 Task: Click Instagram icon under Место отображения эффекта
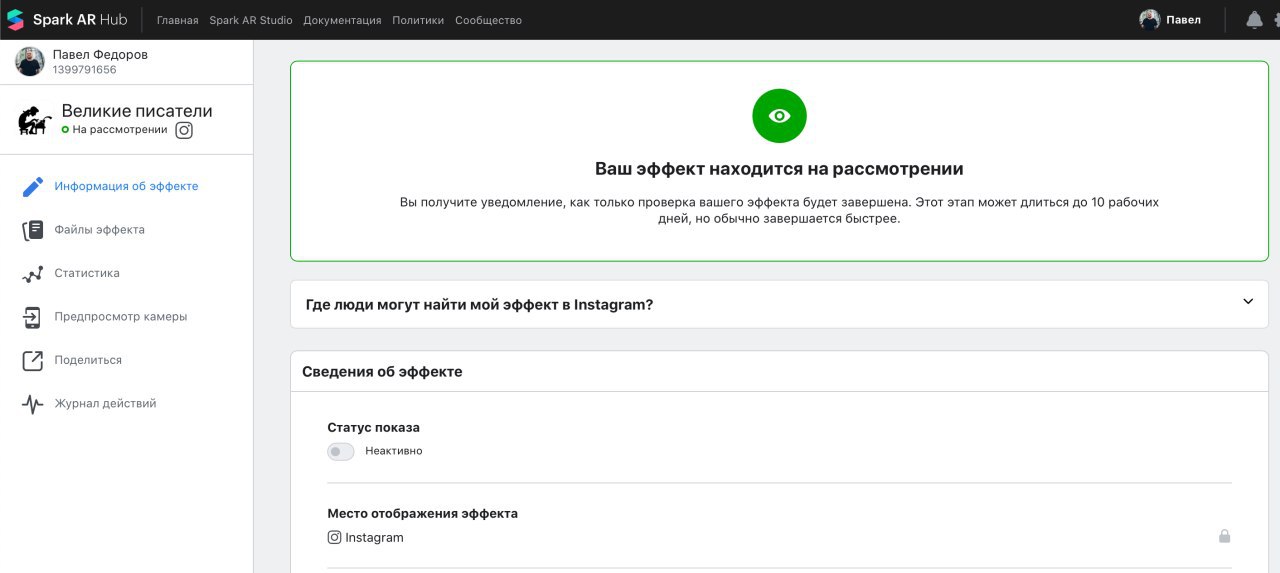tap(334, 537)
